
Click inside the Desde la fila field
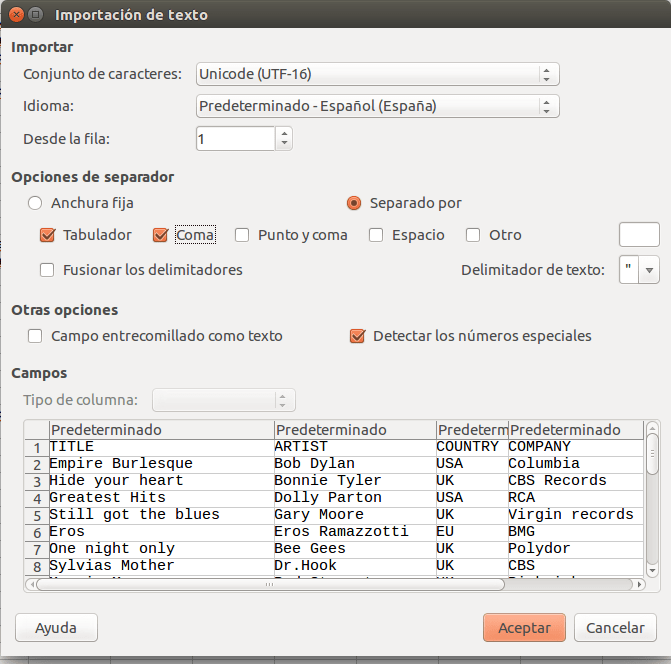235,139
